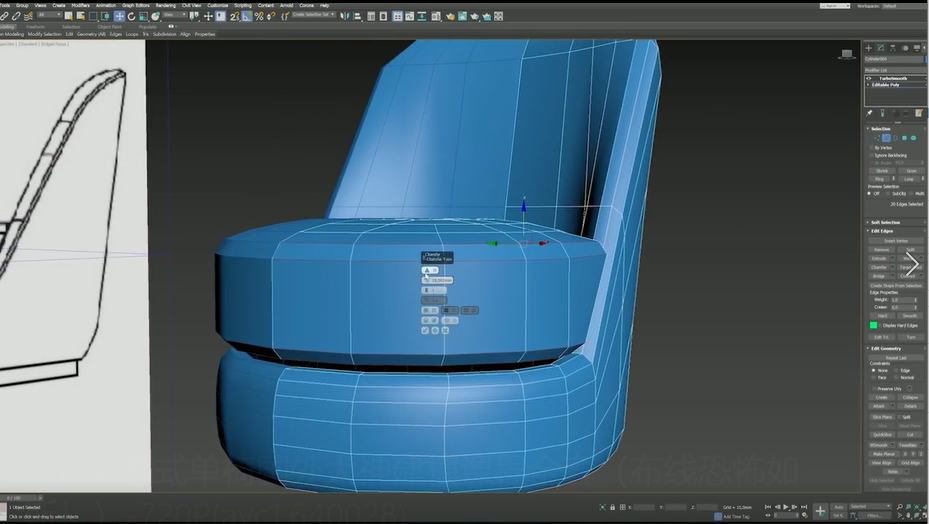Click the Play Animation button
The image size is (929, 524).
coord(786,507)
